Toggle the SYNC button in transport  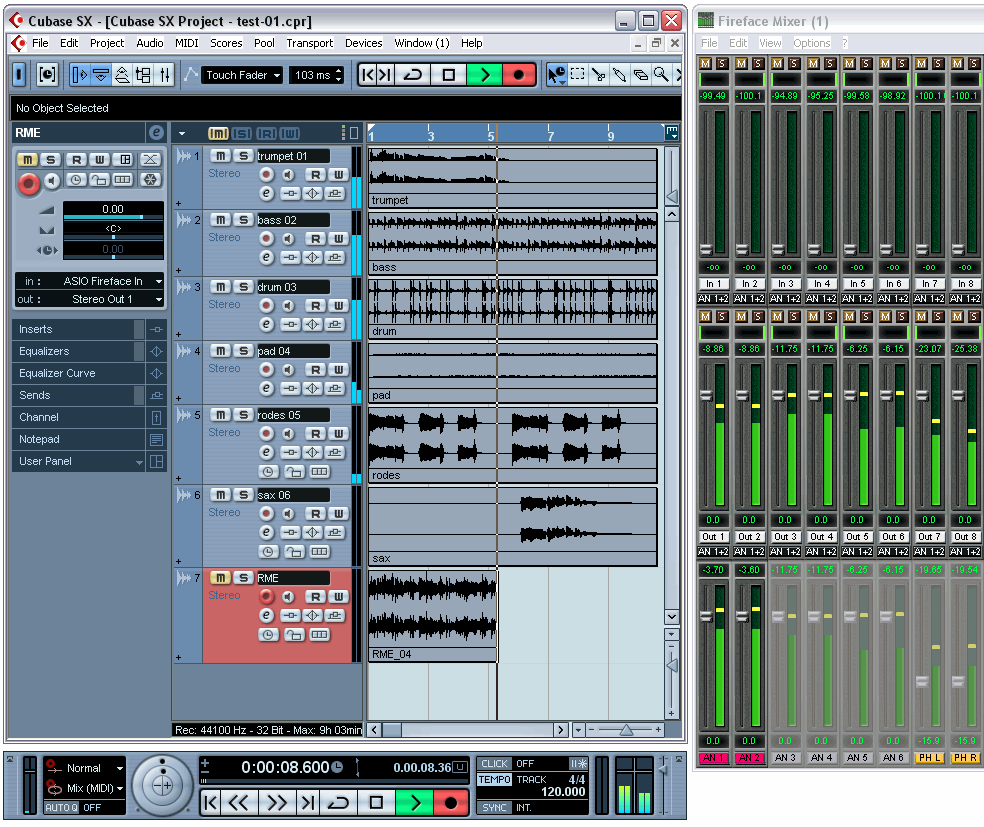coord(494,808)
